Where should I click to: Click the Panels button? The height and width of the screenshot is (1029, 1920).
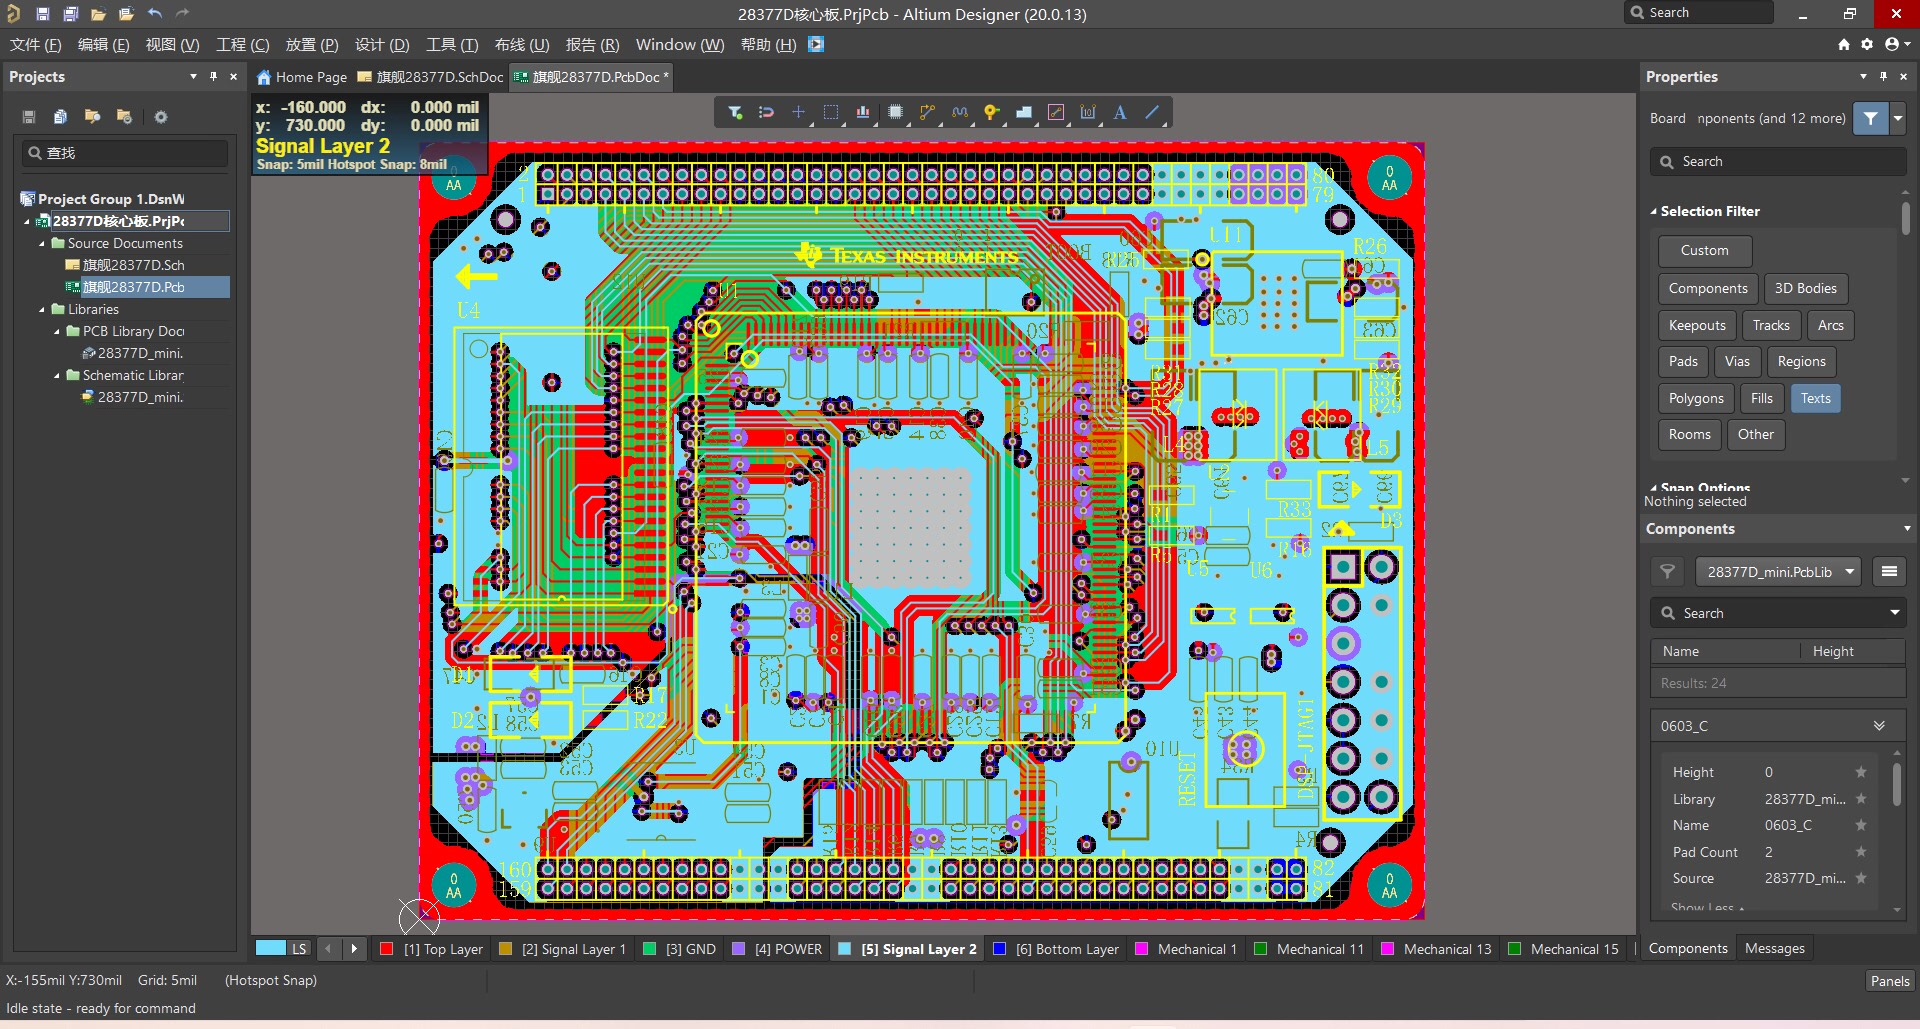click(1890, 981)
